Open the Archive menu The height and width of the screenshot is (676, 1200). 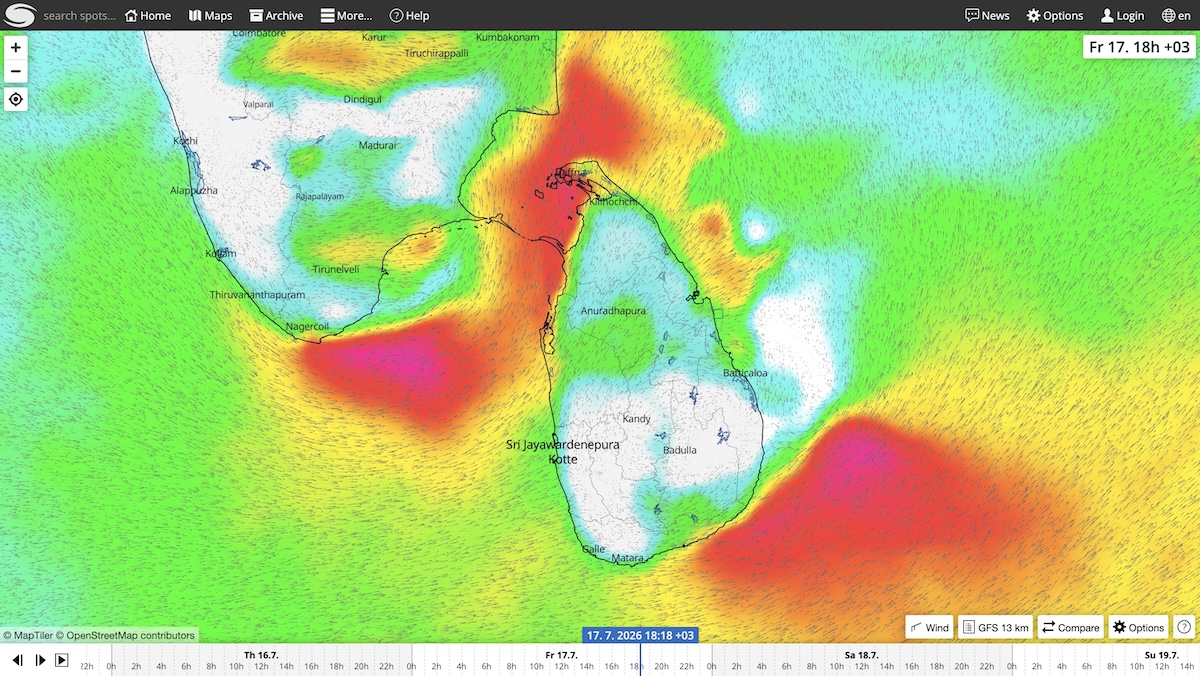coord(276,16)
